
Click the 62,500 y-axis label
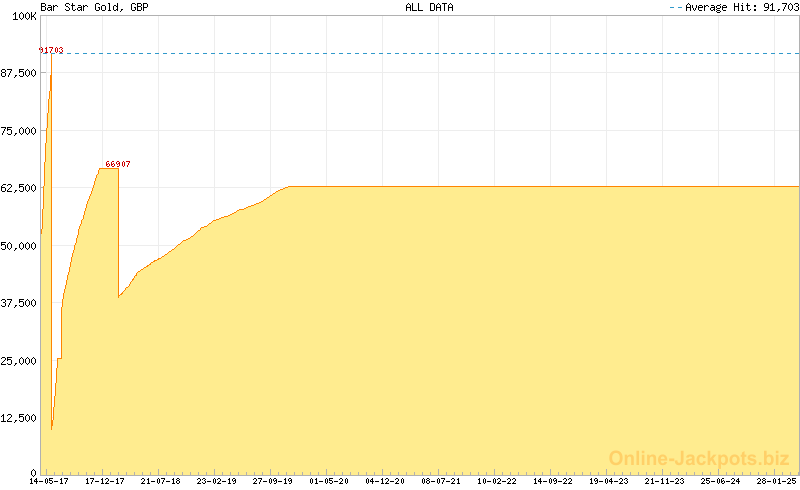19,188
